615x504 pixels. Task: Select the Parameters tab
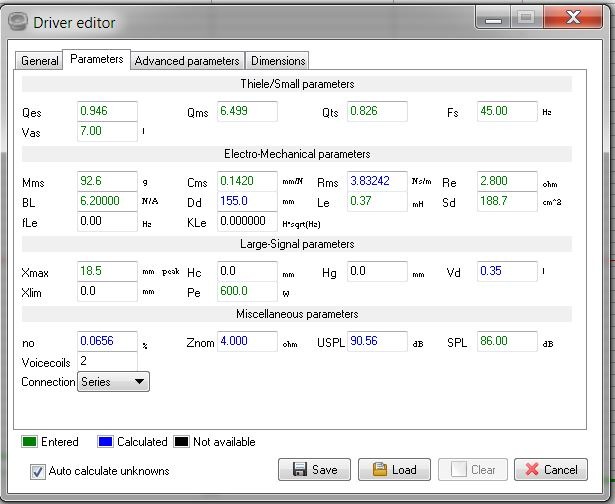point(96,59)
